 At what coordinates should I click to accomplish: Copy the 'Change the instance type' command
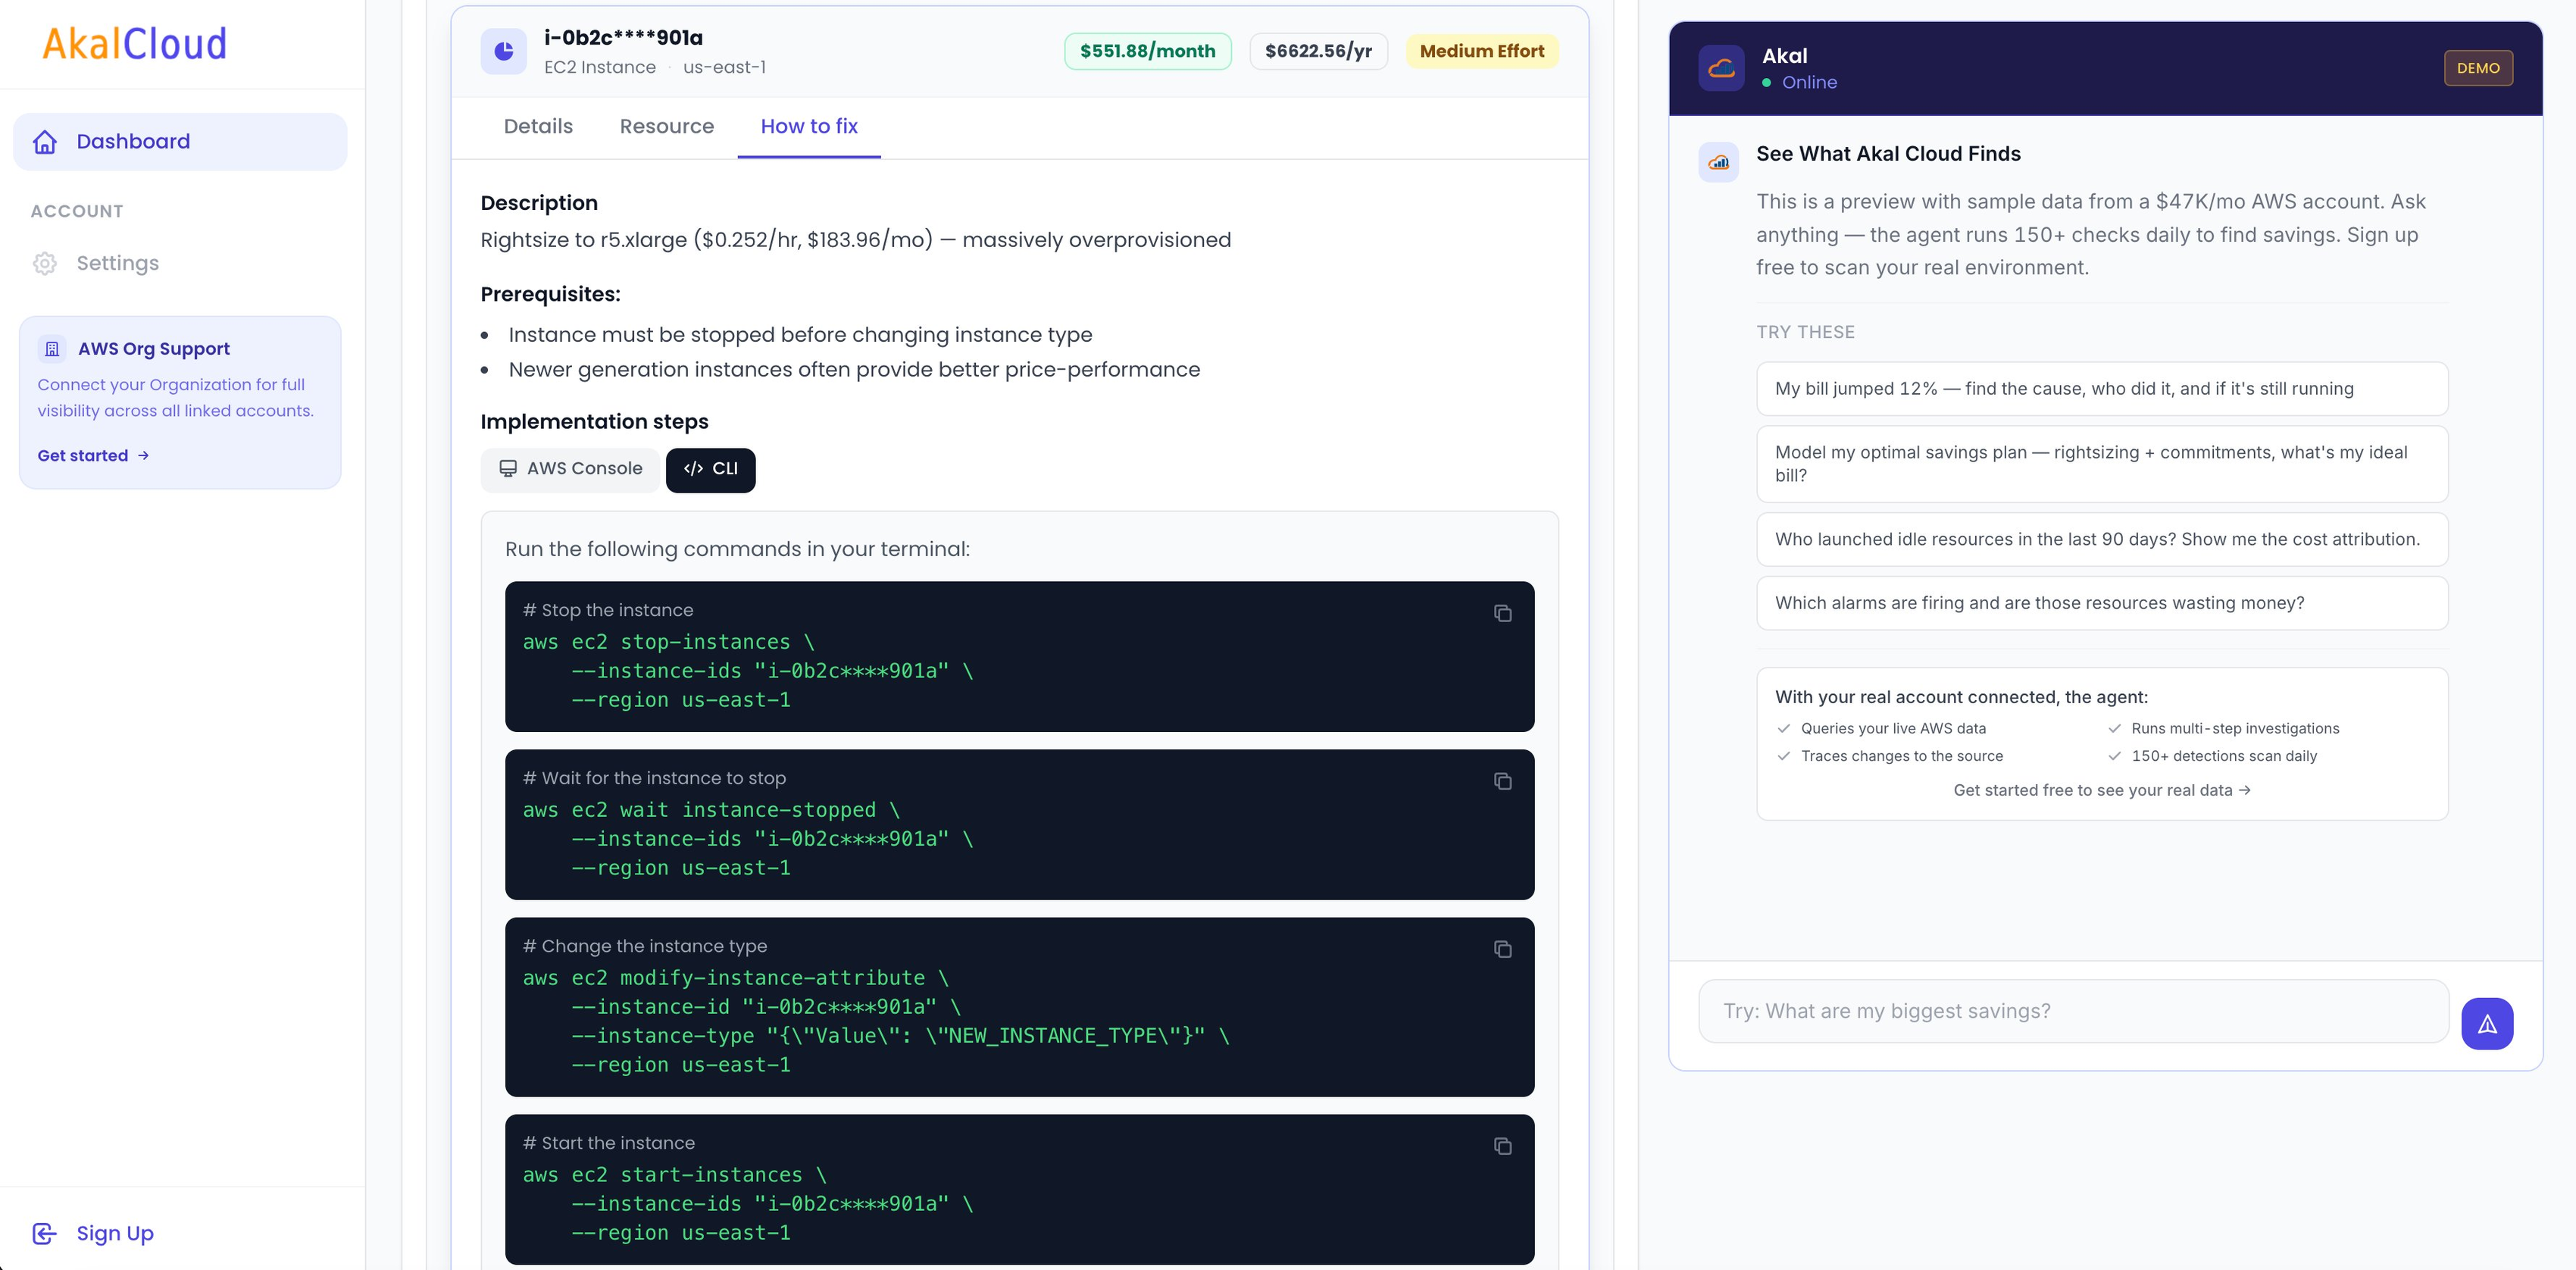(x=1502, y=949)
